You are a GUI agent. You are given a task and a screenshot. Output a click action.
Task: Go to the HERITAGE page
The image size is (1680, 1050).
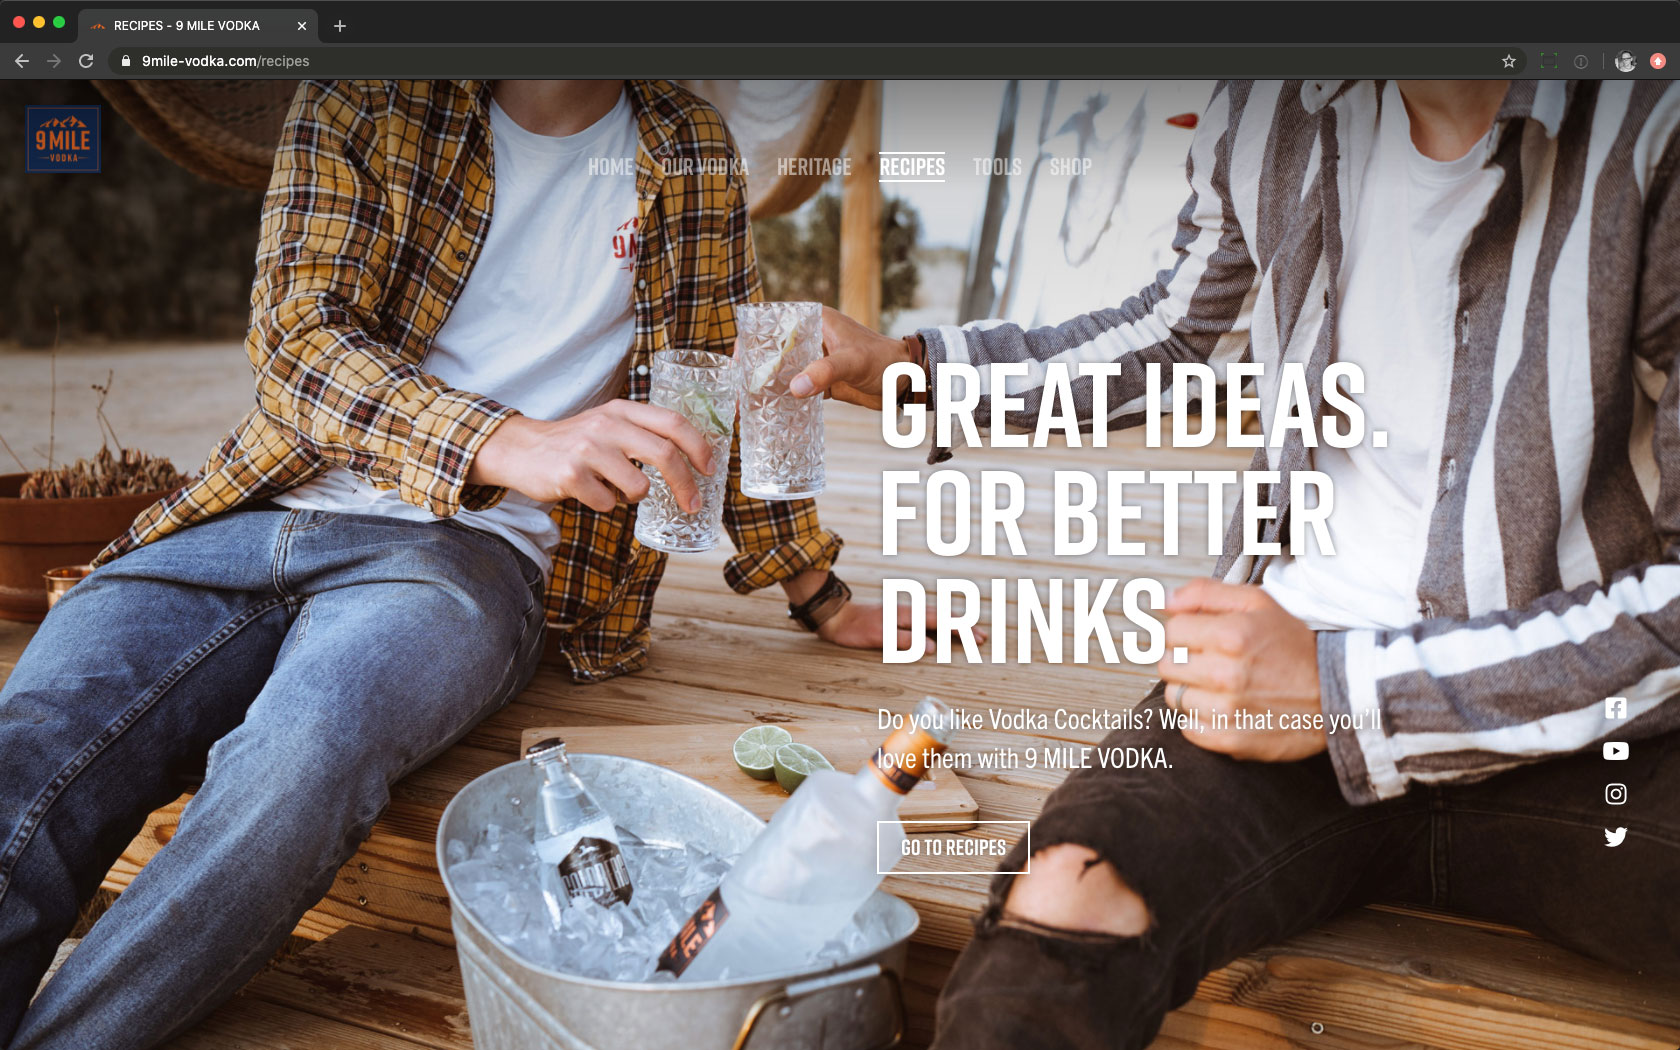[814, 167]
